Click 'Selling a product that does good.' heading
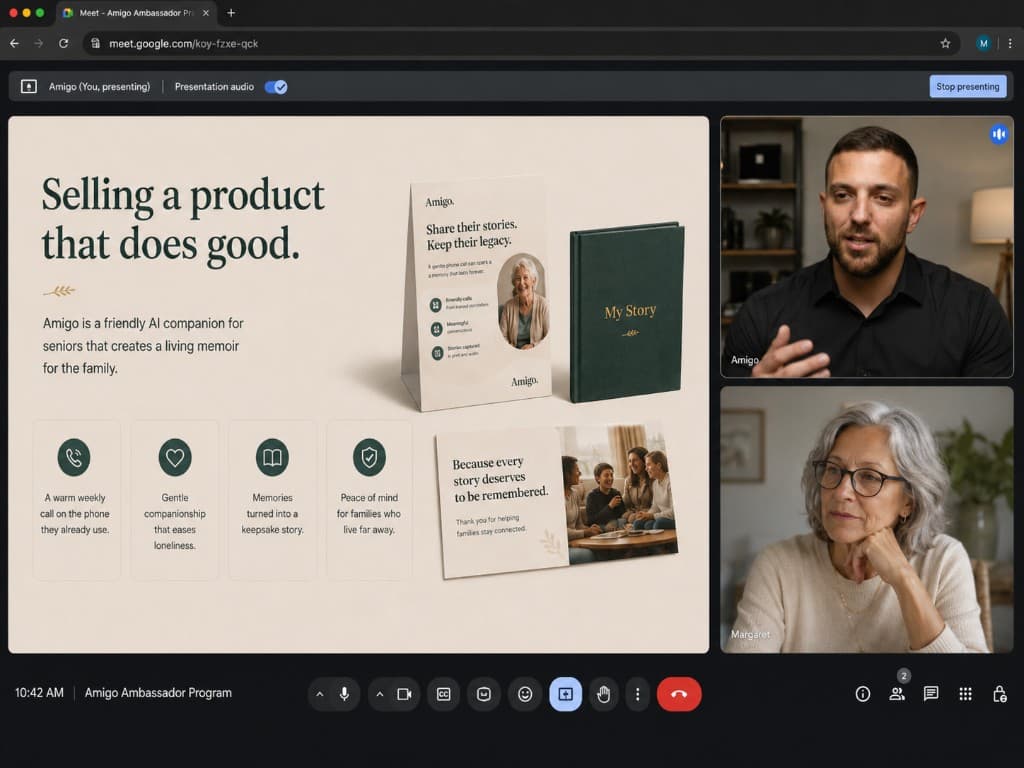The height and width of the screenshot is (768, 1024). pyautogui.click(x=182, y=220)
